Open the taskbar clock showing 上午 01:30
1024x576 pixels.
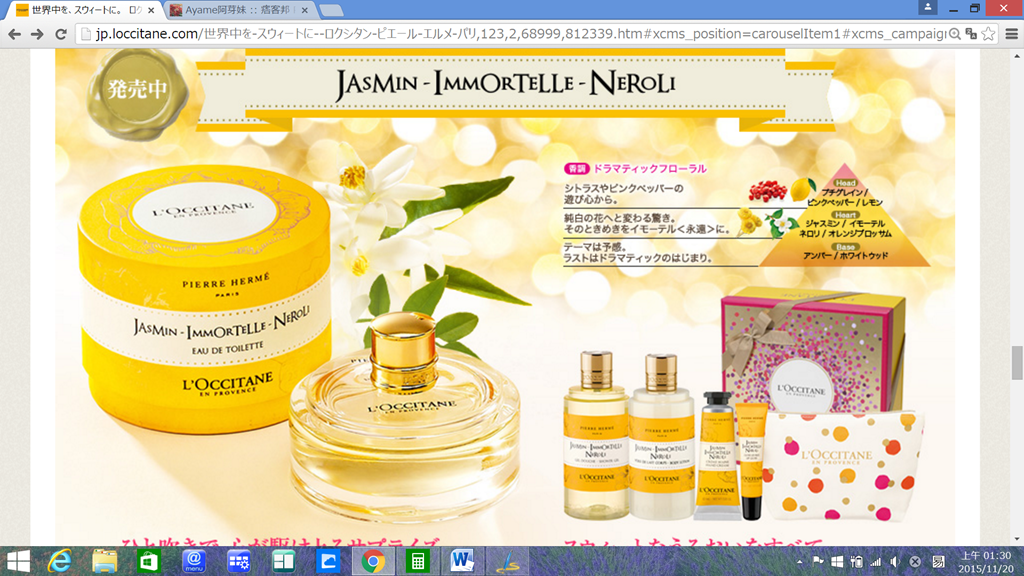pos(985,562)
